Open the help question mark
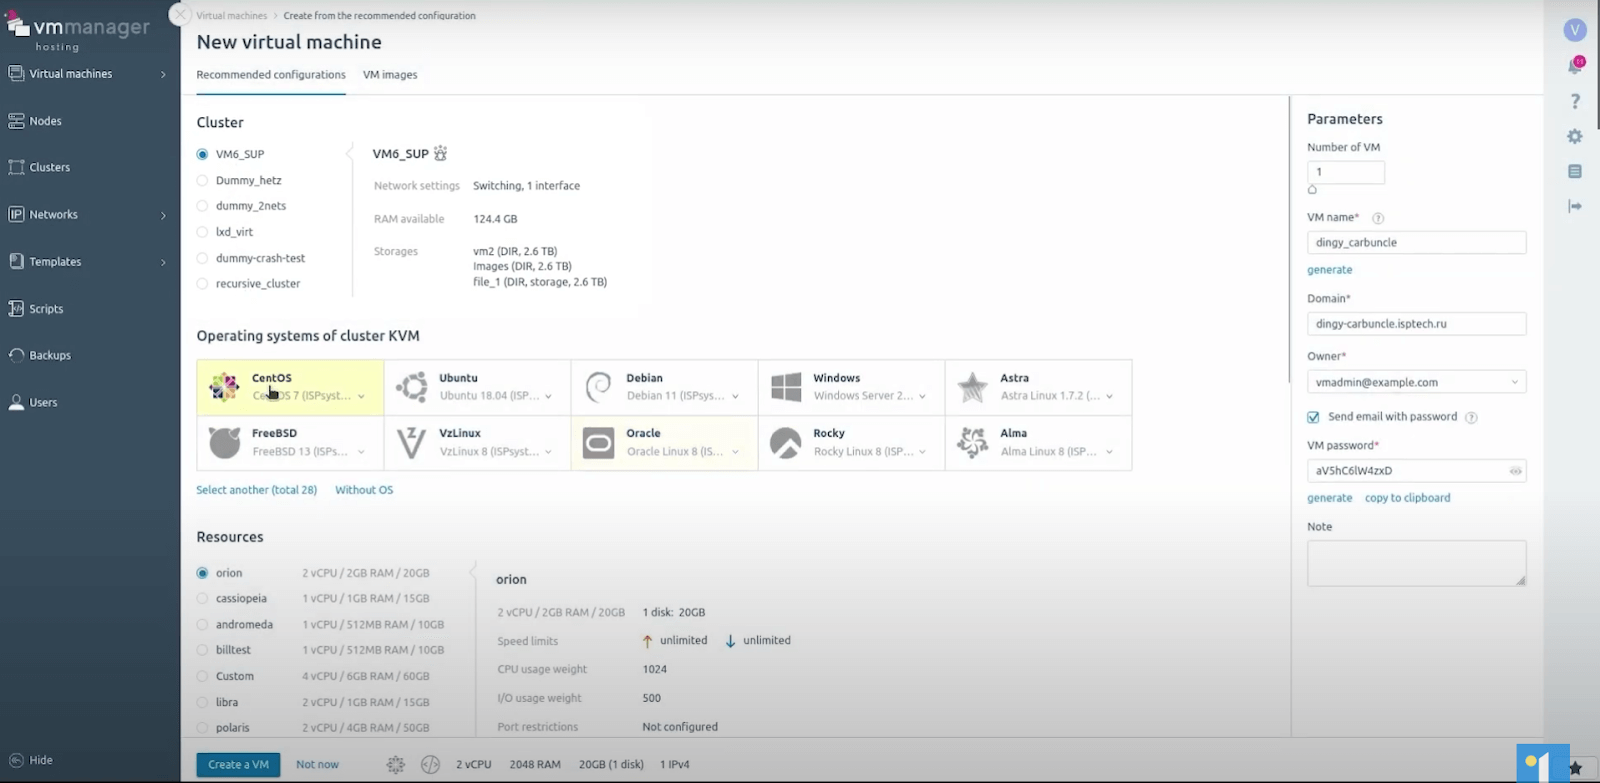This screenshot has width=1600, height=783. 1575,102
